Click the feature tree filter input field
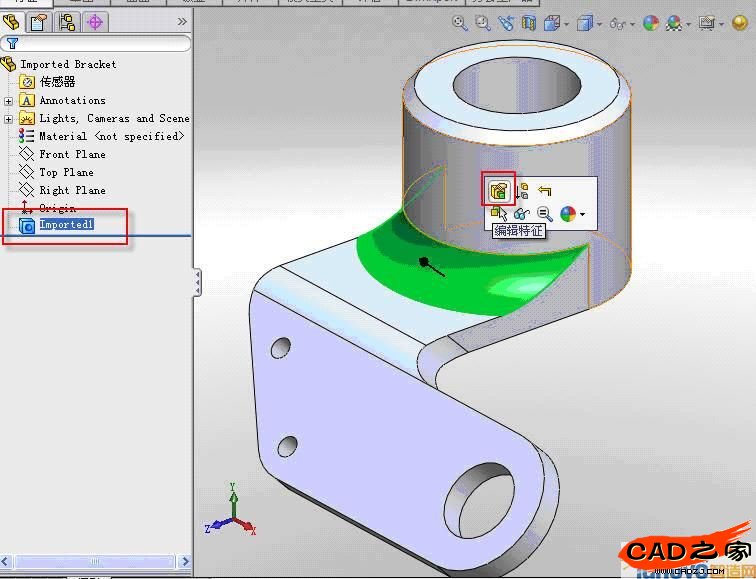 [x=100, y=44]
